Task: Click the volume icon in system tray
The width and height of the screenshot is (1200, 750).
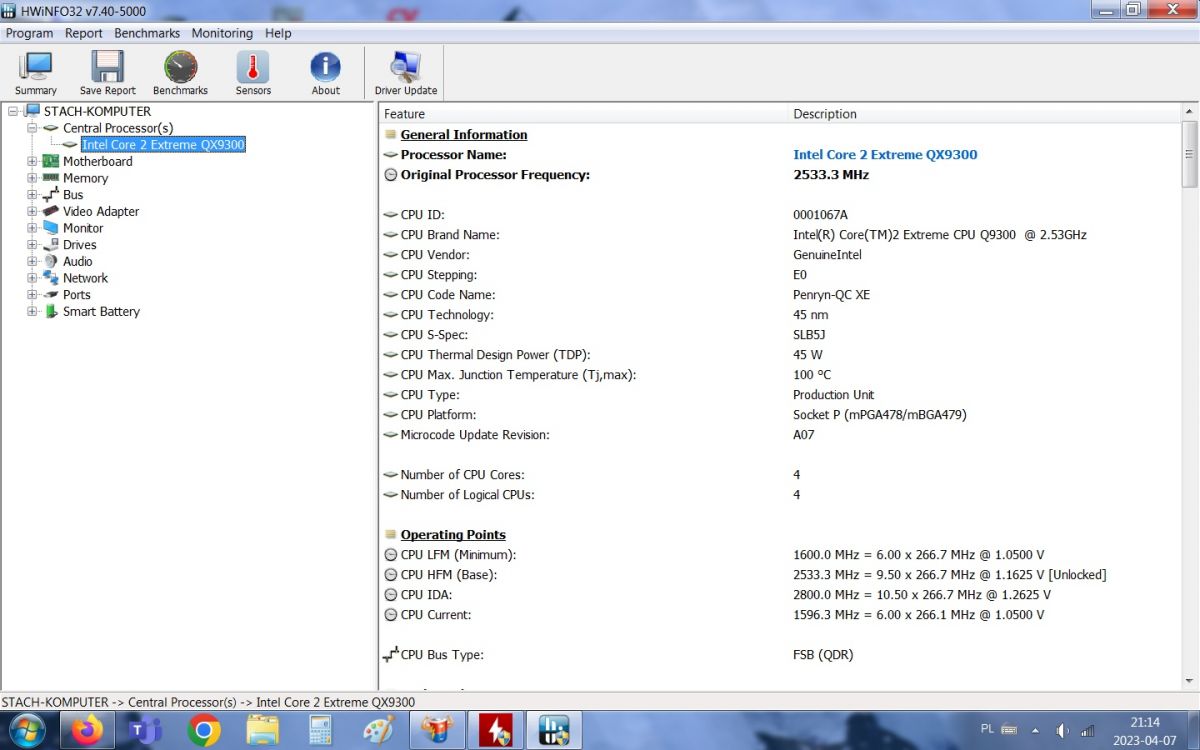Action: pos(1062,731)
